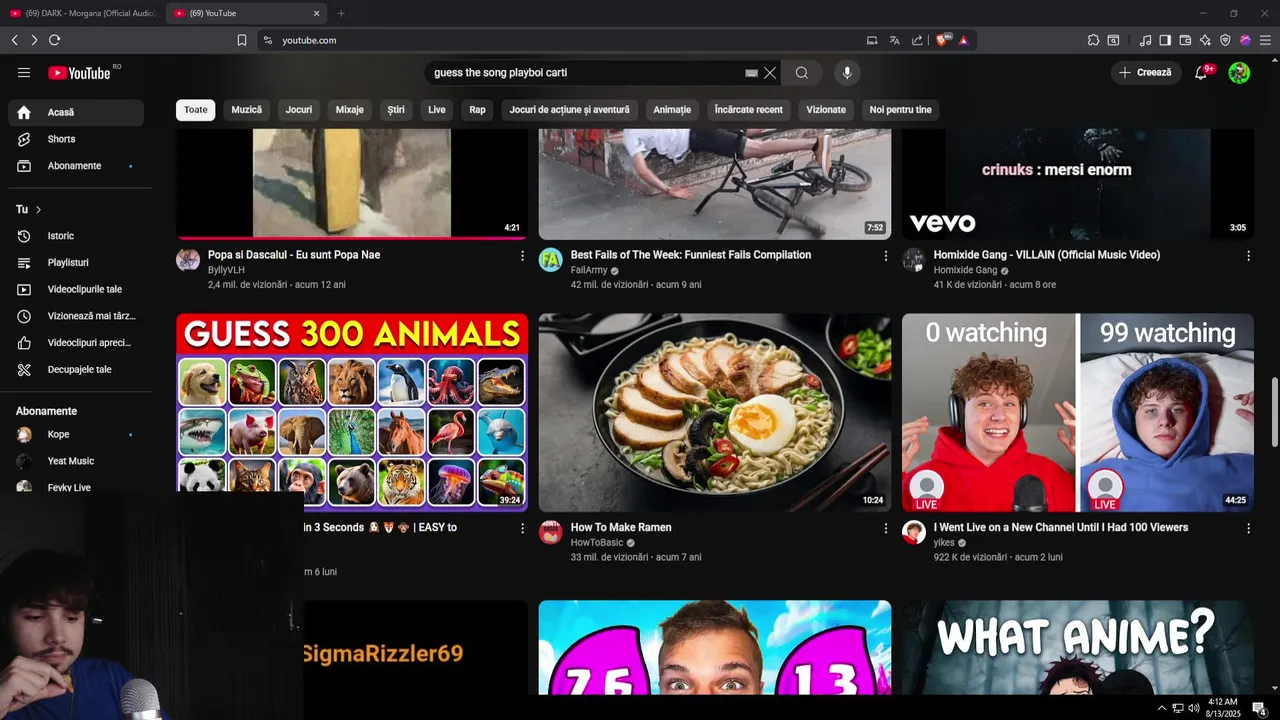Click the YouTube logo
This screenshot has width=1280, height=720.
(79, 73)
